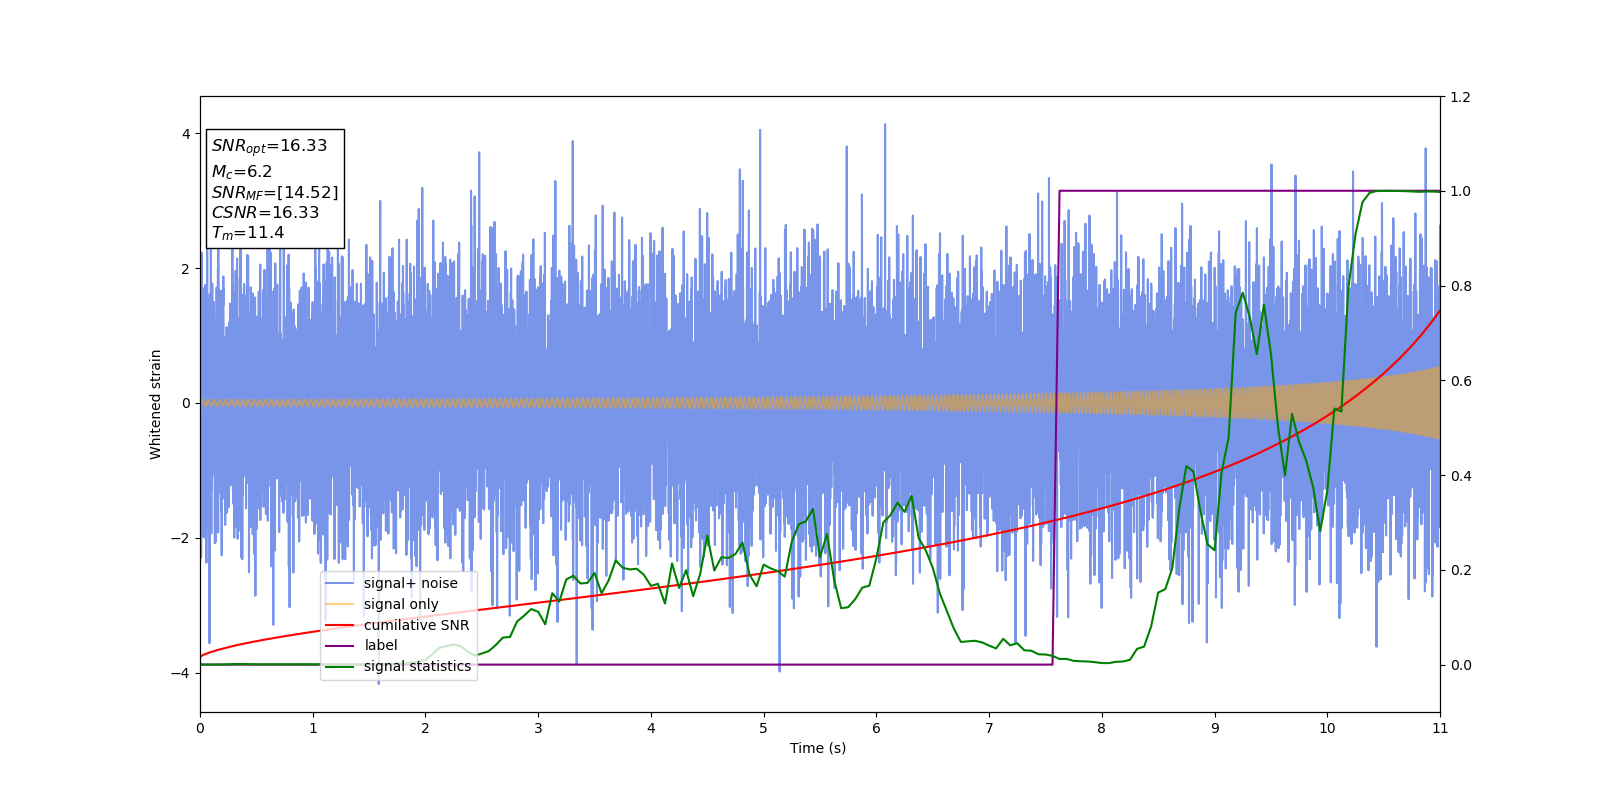Click the CSNR=16.33 annotation text
Viewport: 1600px width, 800px height.
point(265,213)
